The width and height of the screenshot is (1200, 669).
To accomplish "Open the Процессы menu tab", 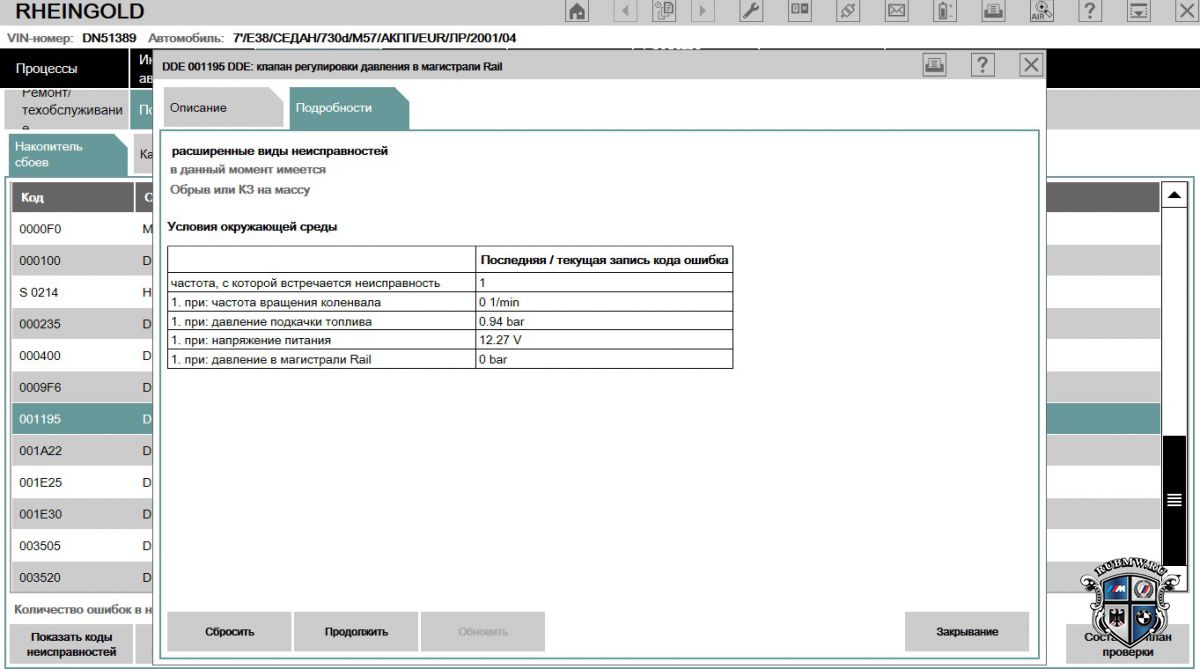I will point(64,69).
